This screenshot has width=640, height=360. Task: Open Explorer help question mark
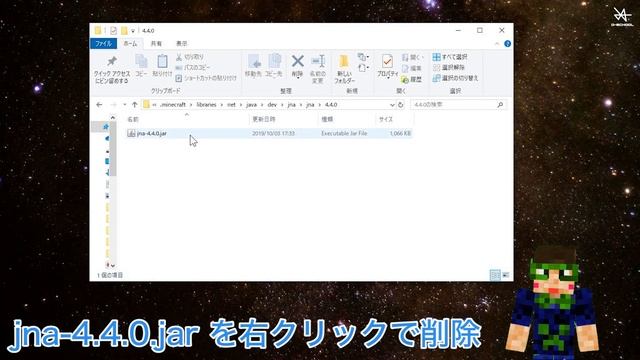coord(507,44)
